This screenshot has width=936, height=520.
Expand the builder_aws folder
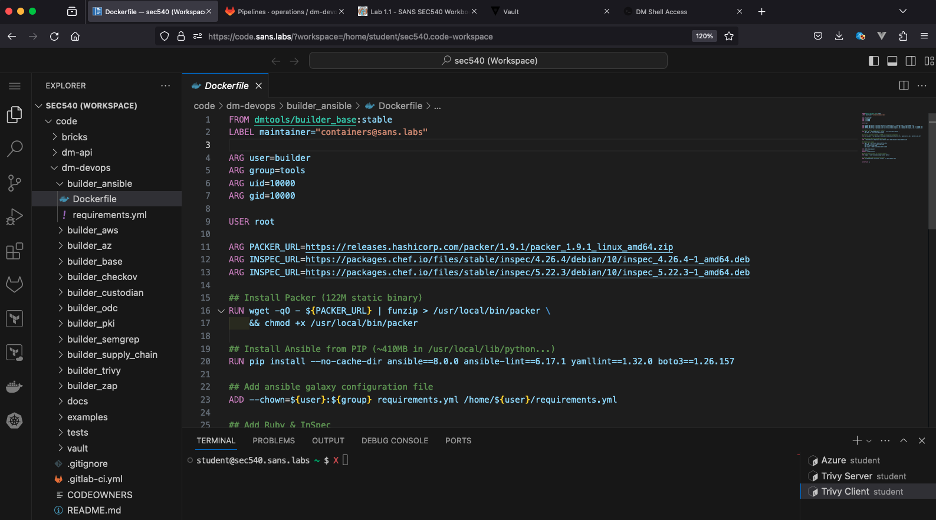(92, 230)
